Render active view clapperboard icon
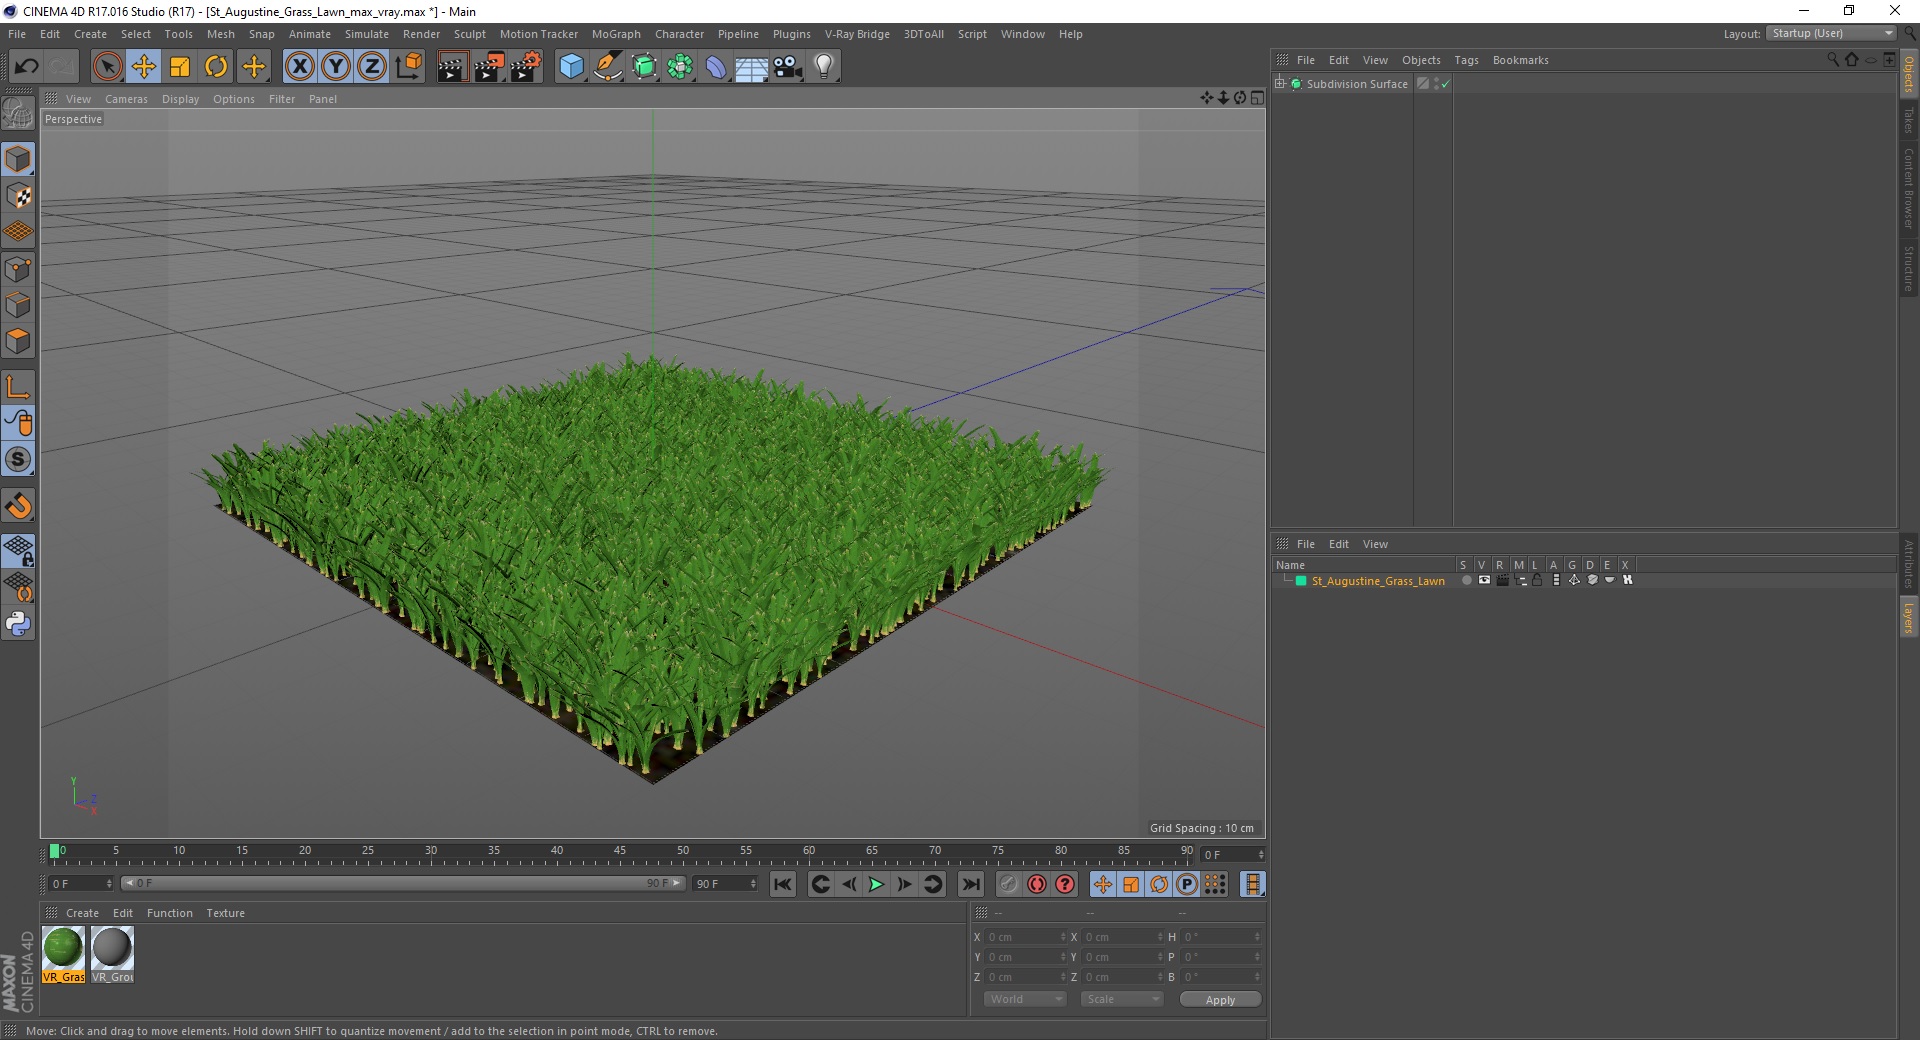The image size is (1920, 1040). pos(452,67)
